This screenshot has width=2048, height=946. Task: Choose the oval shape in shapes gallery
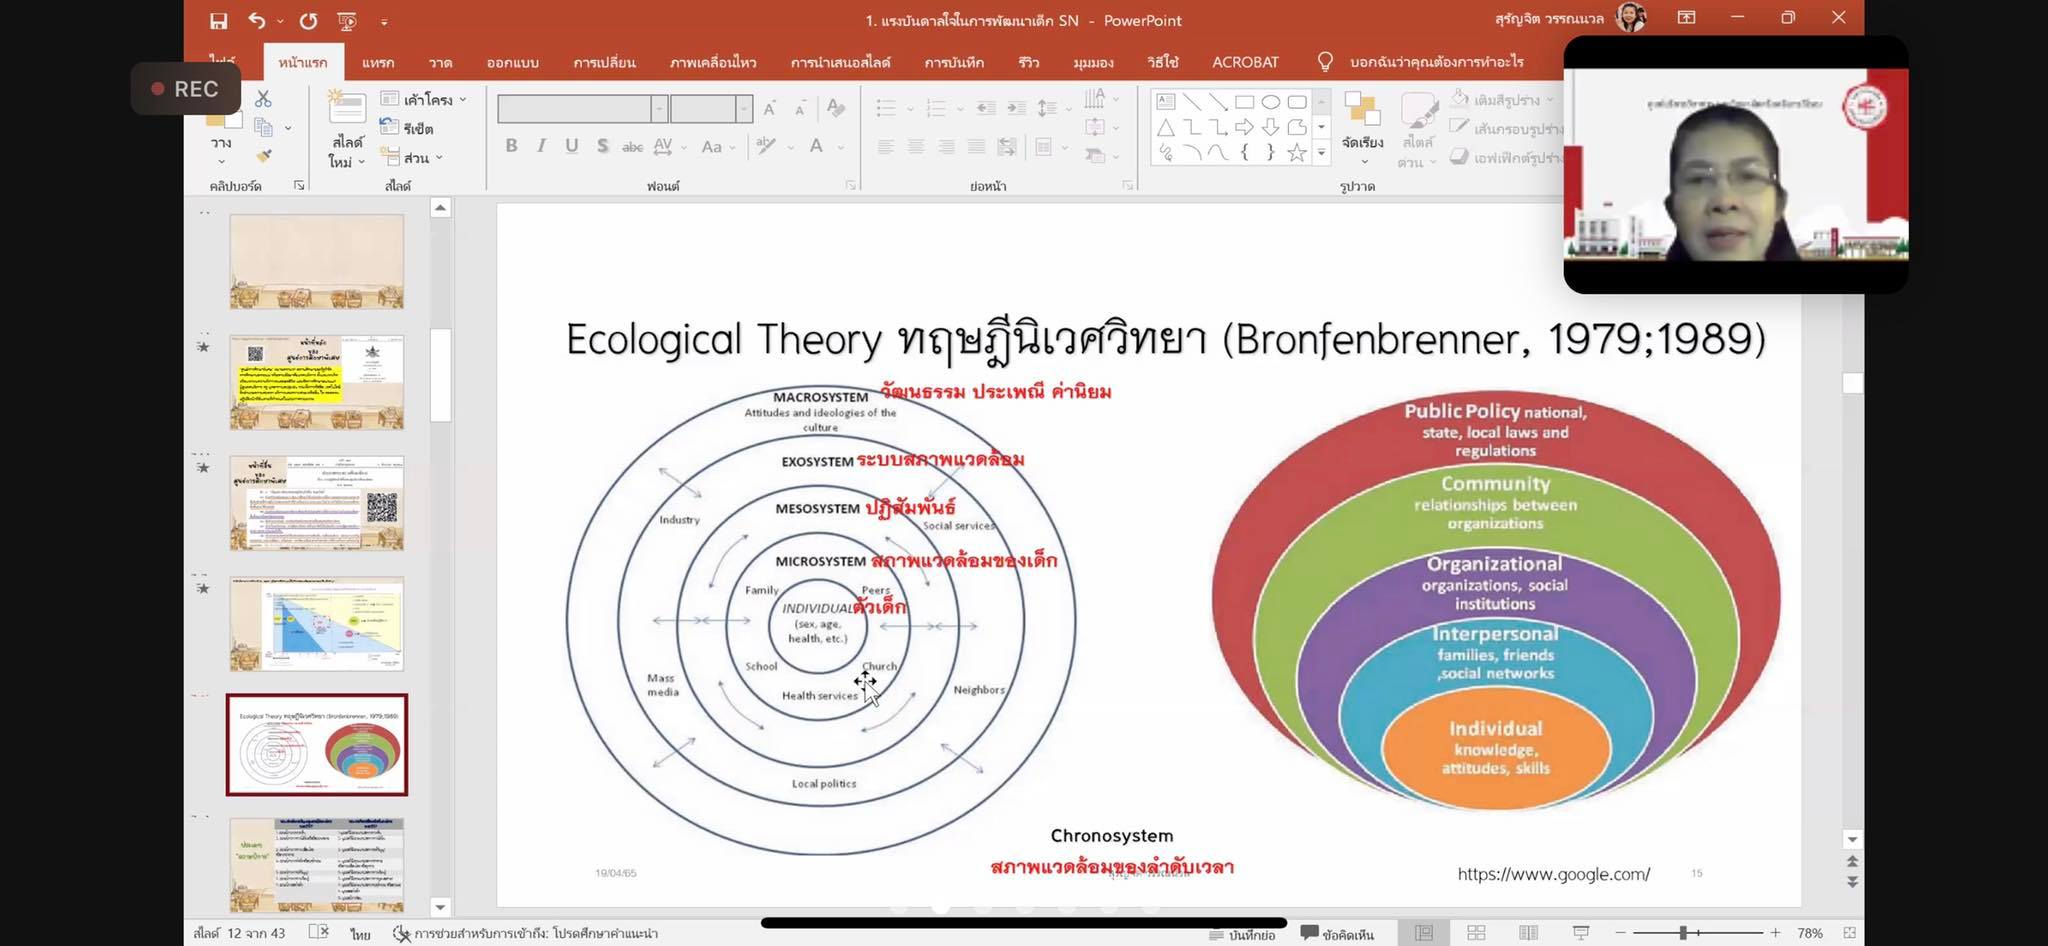[x=1271, y=102]
